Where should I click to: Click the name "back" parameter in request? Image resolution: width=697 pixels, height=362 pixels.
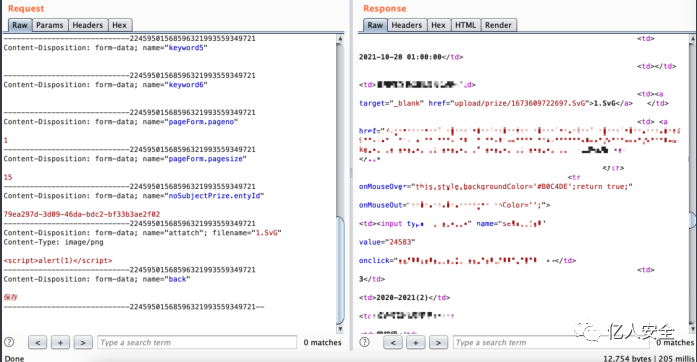(177, 279)
